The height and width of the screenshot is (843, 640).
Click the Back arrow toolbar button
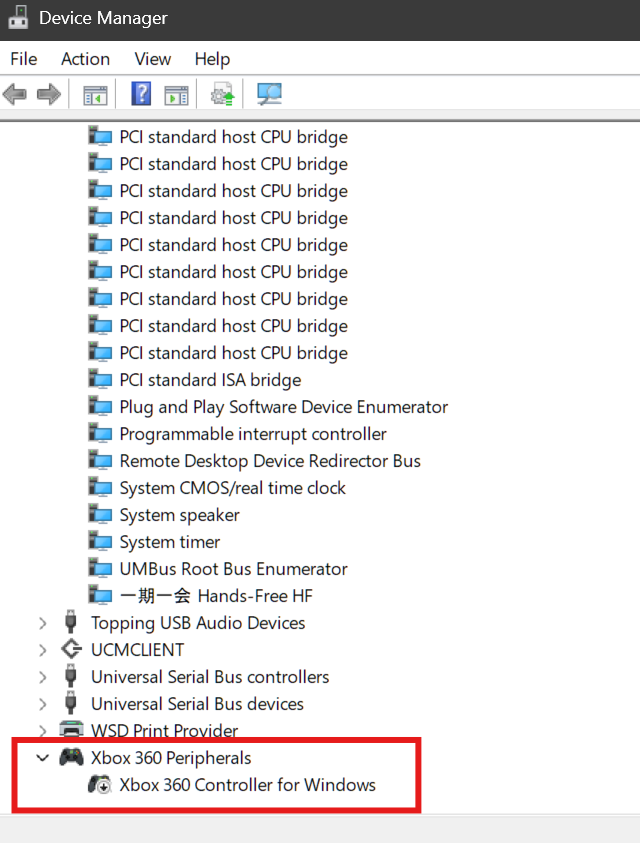tap(15, 95)
